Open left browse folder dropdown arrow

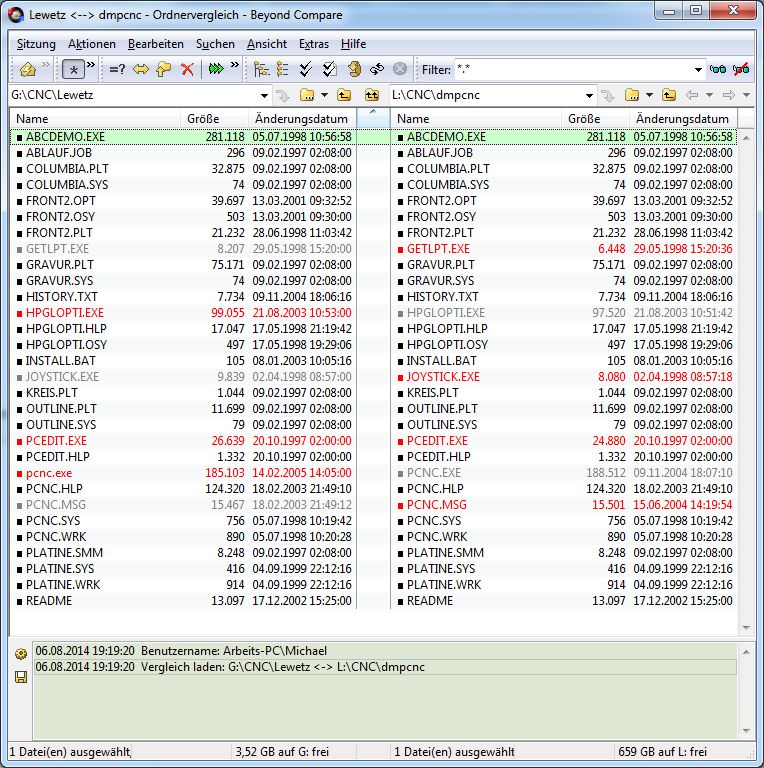324,95
